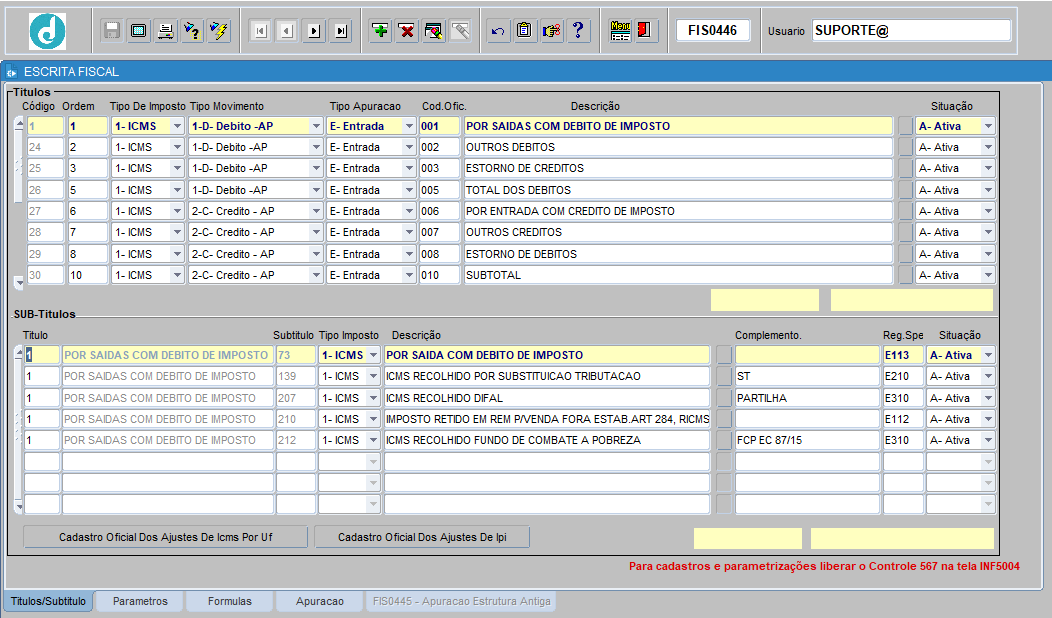Open the Tipo De Imposto dropdown for Ordem 1
This screenshot has height=618, width=1052.
pos(175,125)
